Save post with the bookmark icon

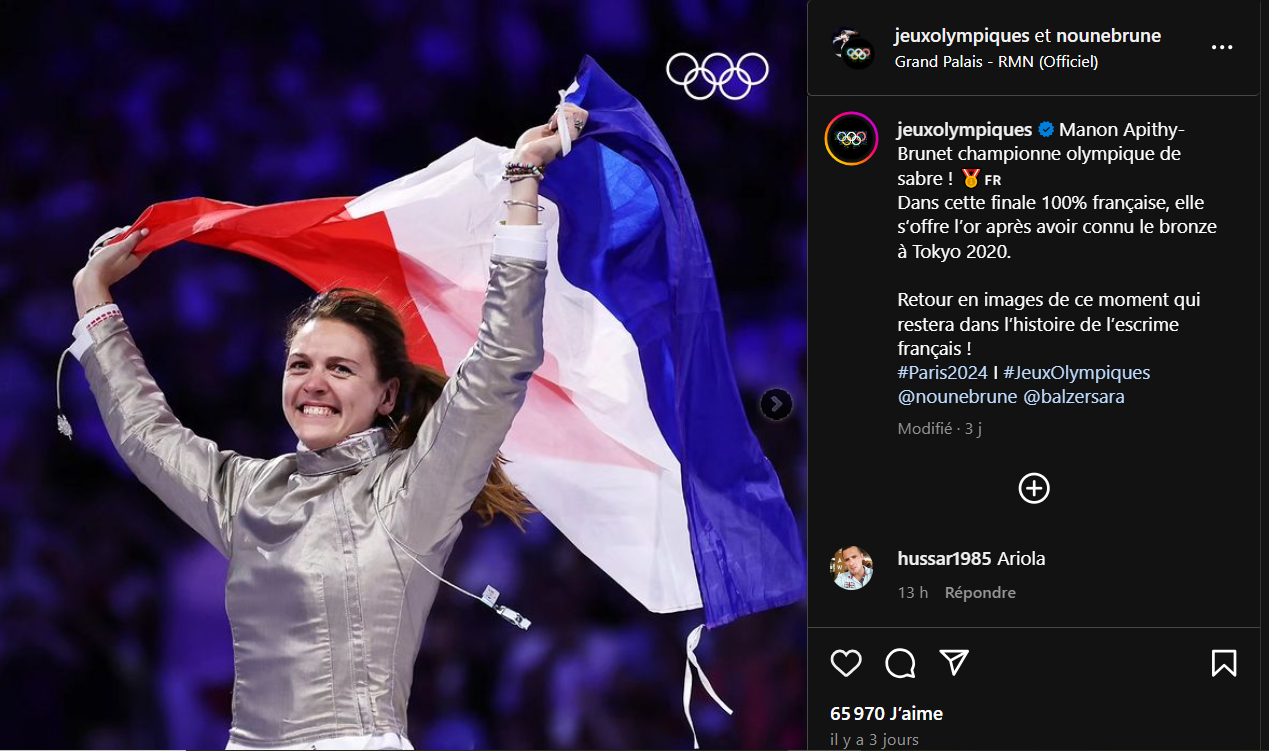click(x=1224, y=663)
